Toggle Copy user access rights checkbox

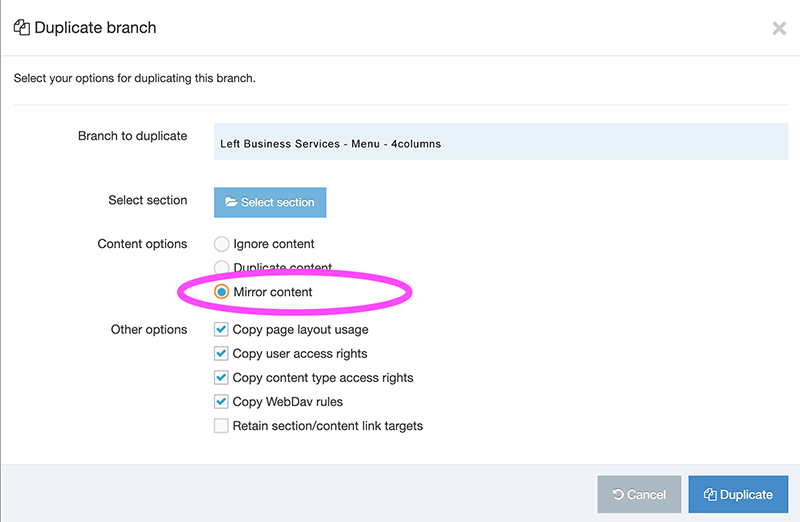tap(221, 353)
